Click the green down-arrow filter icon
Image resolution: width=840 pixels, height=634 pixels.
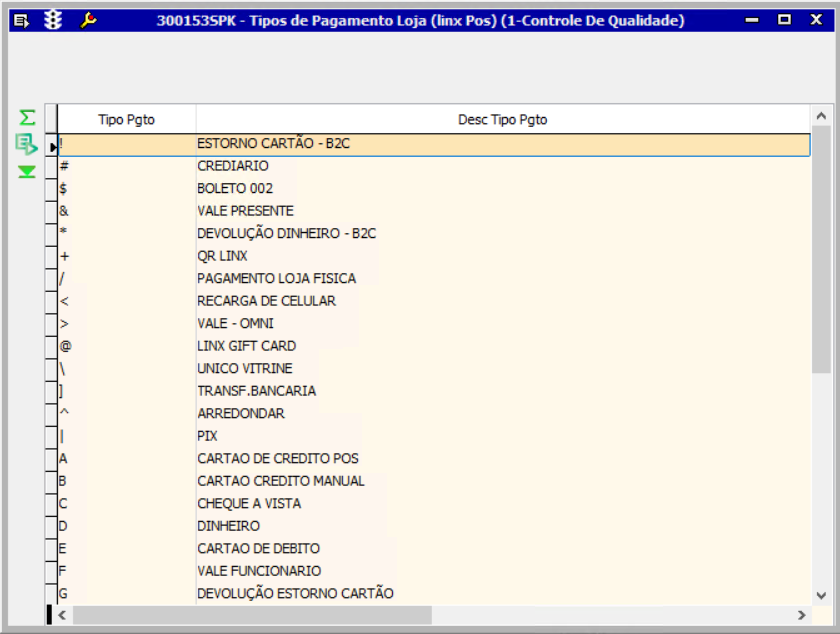point(27,171)
